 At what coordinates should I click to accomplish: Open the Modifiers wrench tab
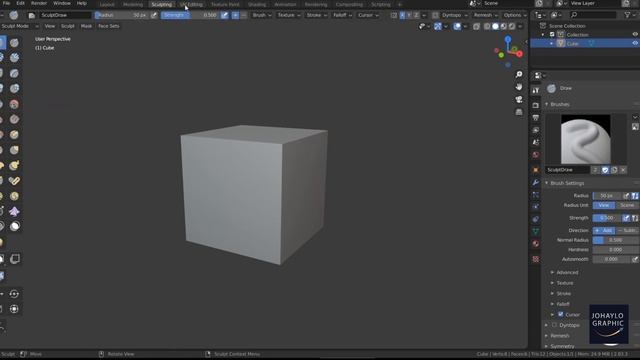point(536,182)
